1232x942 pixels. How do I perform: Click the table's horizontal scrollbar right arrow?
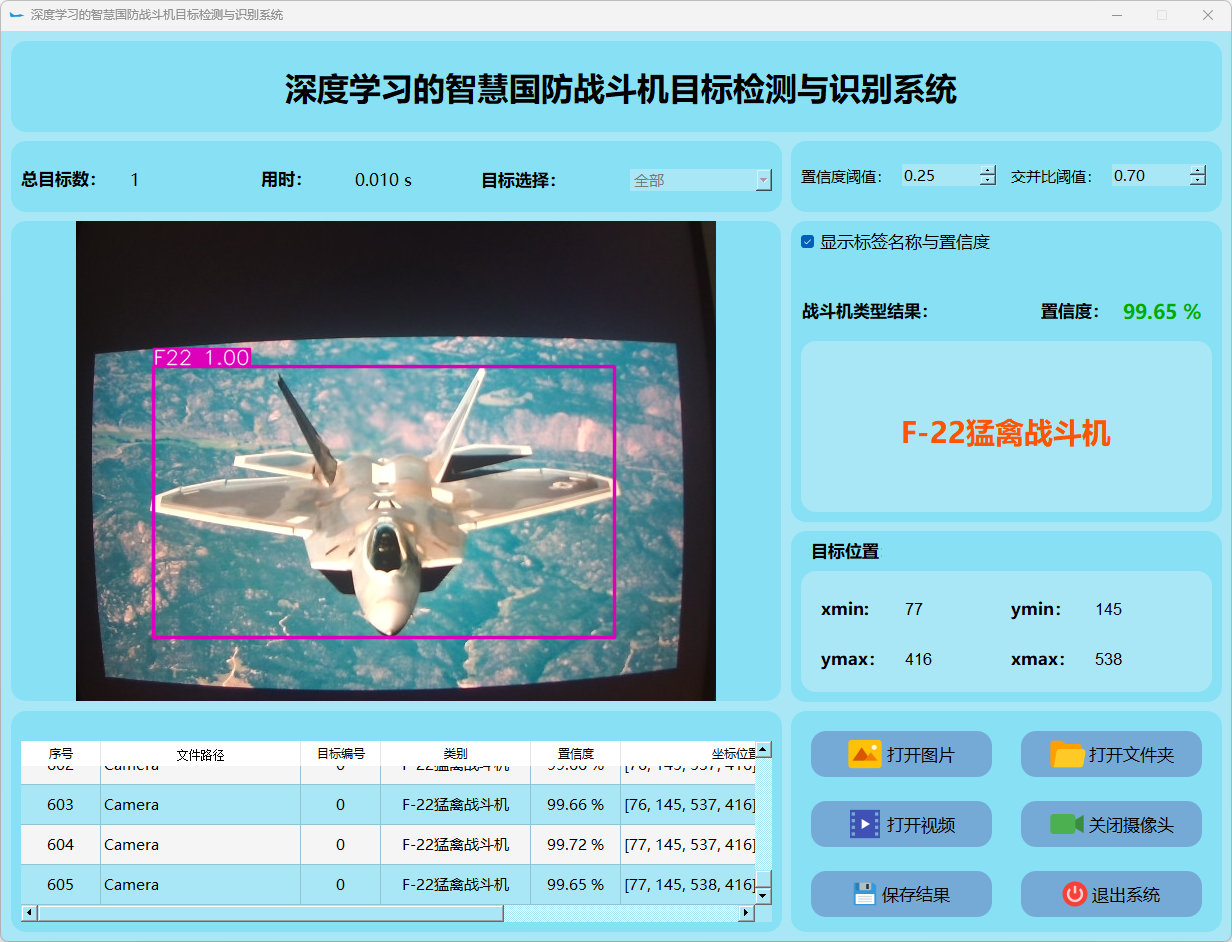pos(745,913)
